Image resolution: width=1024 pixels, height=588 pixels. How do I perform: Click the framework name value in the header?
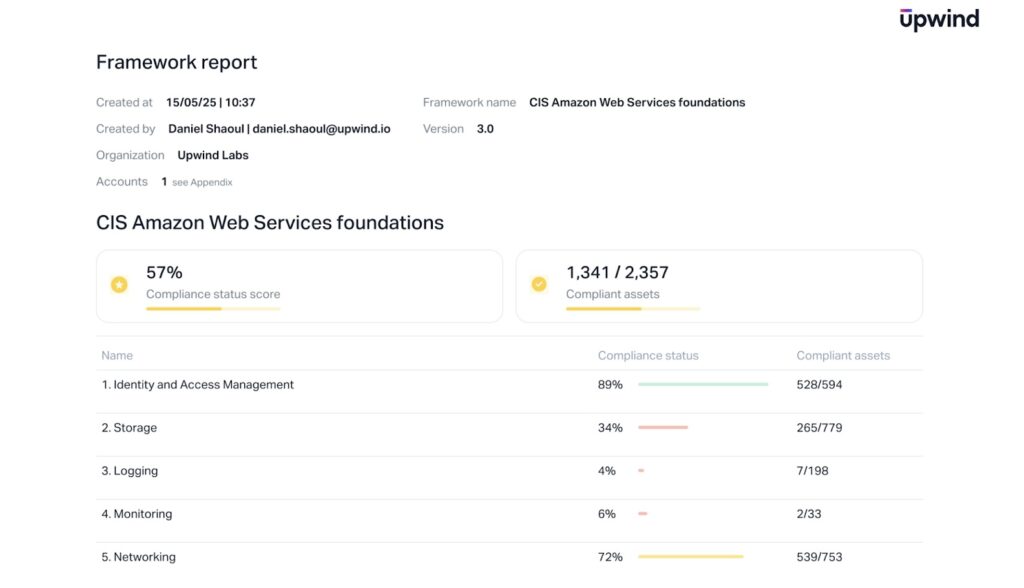coord(637,103)
